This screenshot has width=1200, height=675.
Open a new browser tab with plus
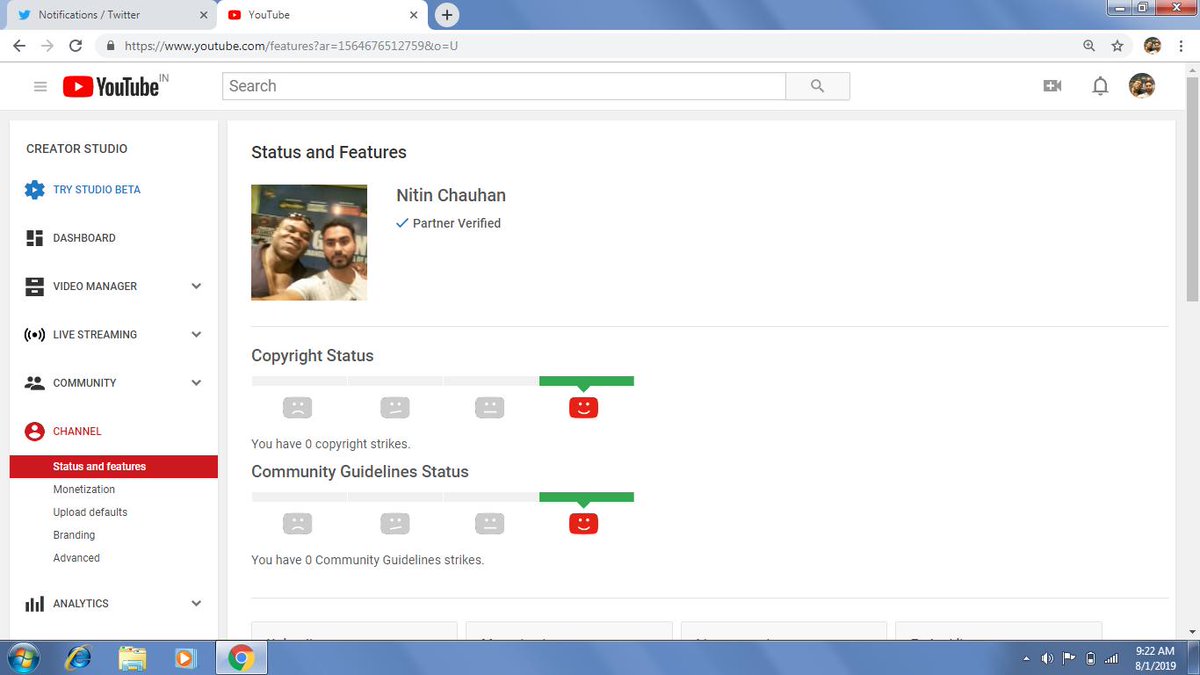point(447,15)
